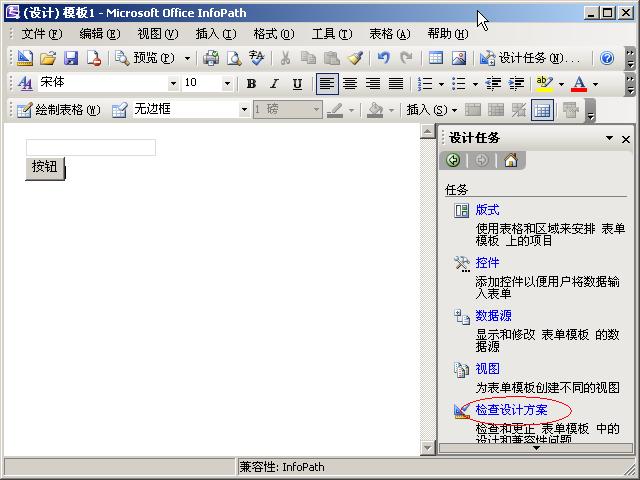
Task: Open the 设计任务(N) design tasks toolbar button
Action: pyautogui.click(x=529, y=58)
